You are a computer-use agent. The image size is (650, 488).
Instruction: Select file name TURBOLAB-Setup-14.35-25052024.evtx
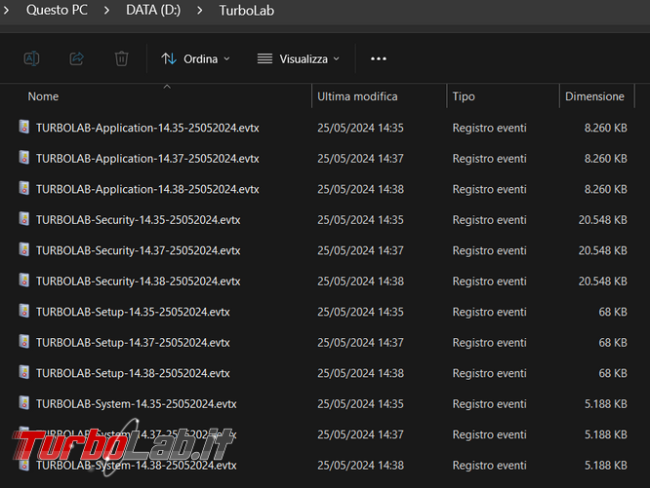(x=133, y=312)
